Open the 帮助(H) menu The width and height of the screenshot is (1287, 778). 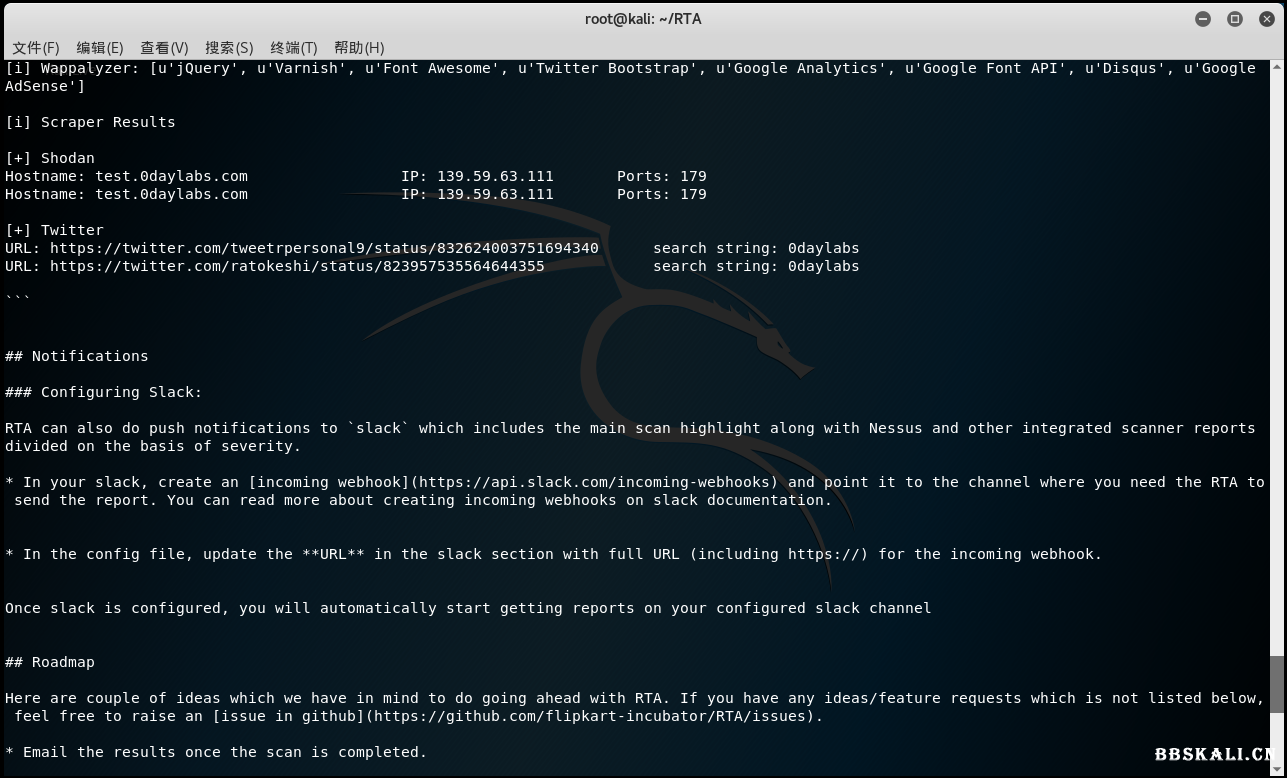point(359,48)
